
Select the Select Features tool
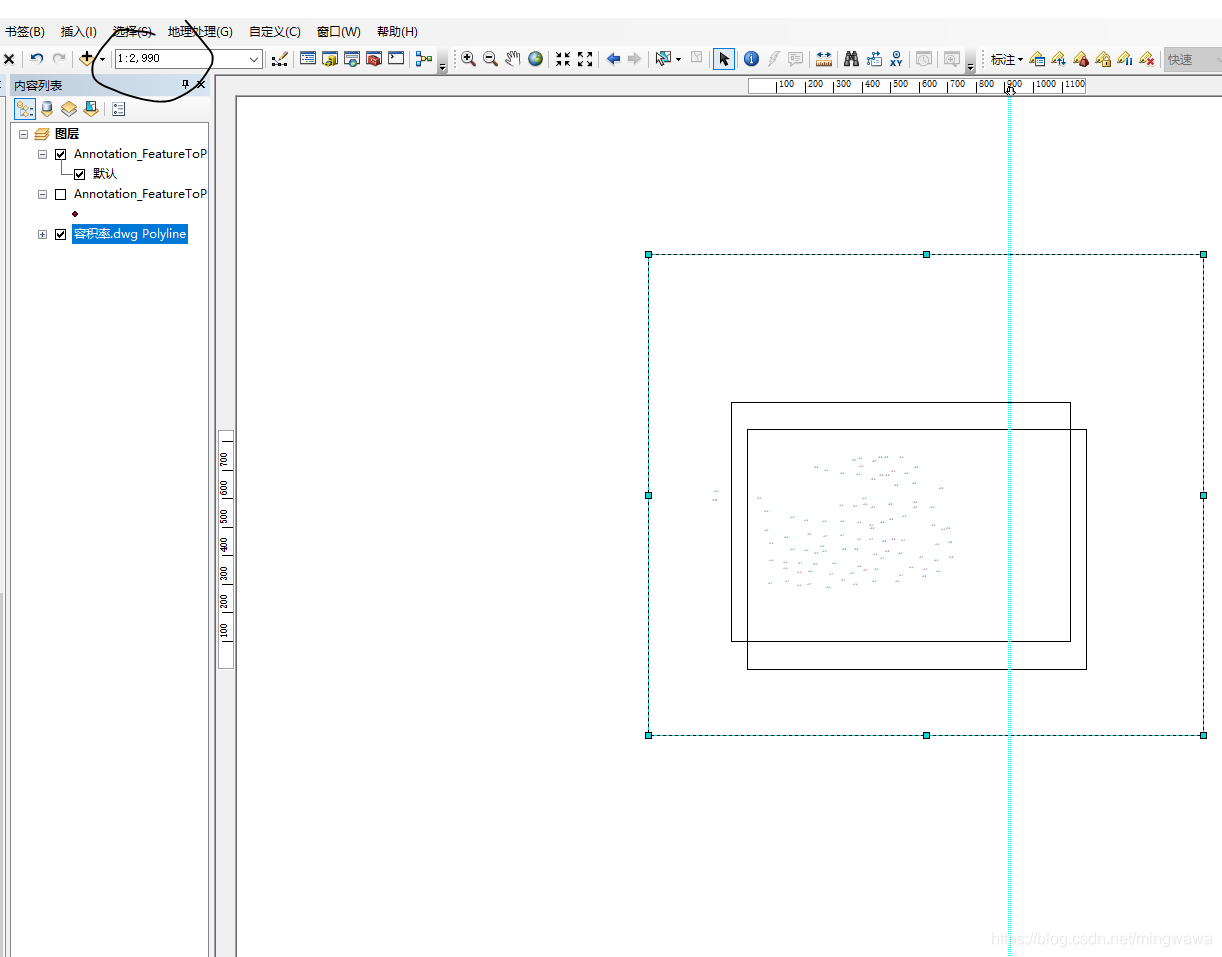[662, 59]
